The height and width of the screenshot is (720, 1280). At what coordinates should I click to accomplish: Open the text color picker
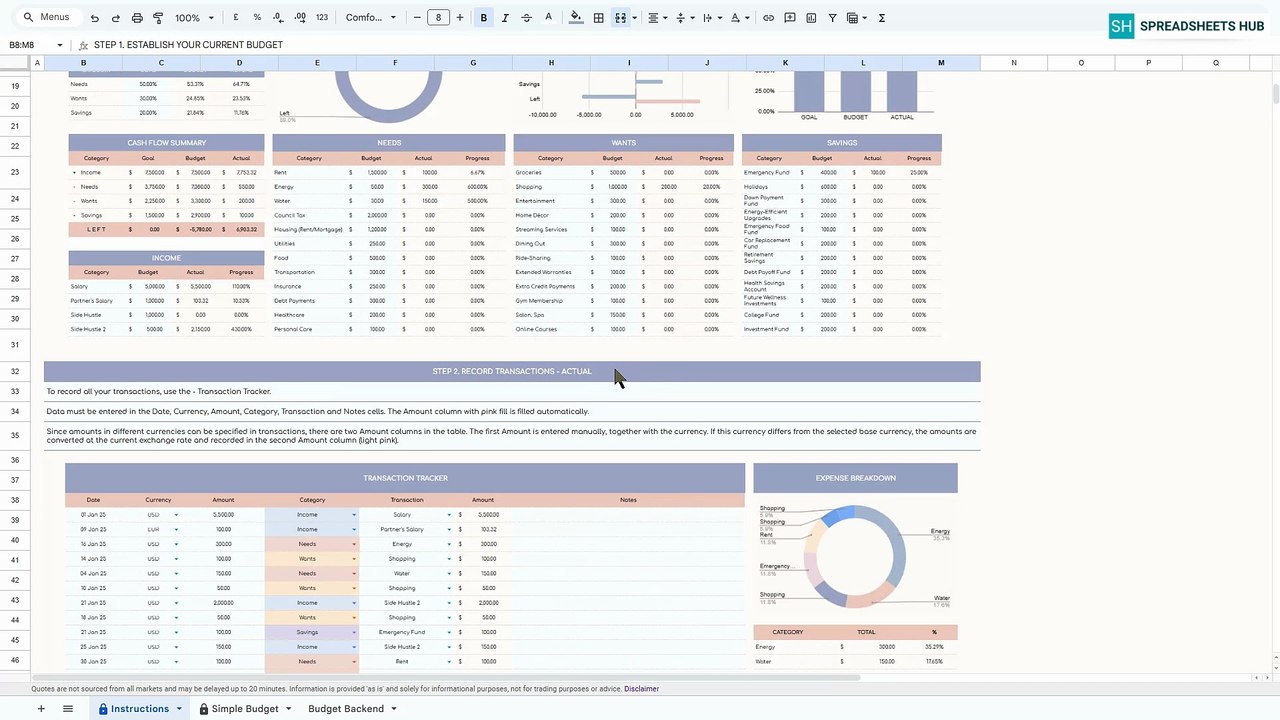pos(548,18)
